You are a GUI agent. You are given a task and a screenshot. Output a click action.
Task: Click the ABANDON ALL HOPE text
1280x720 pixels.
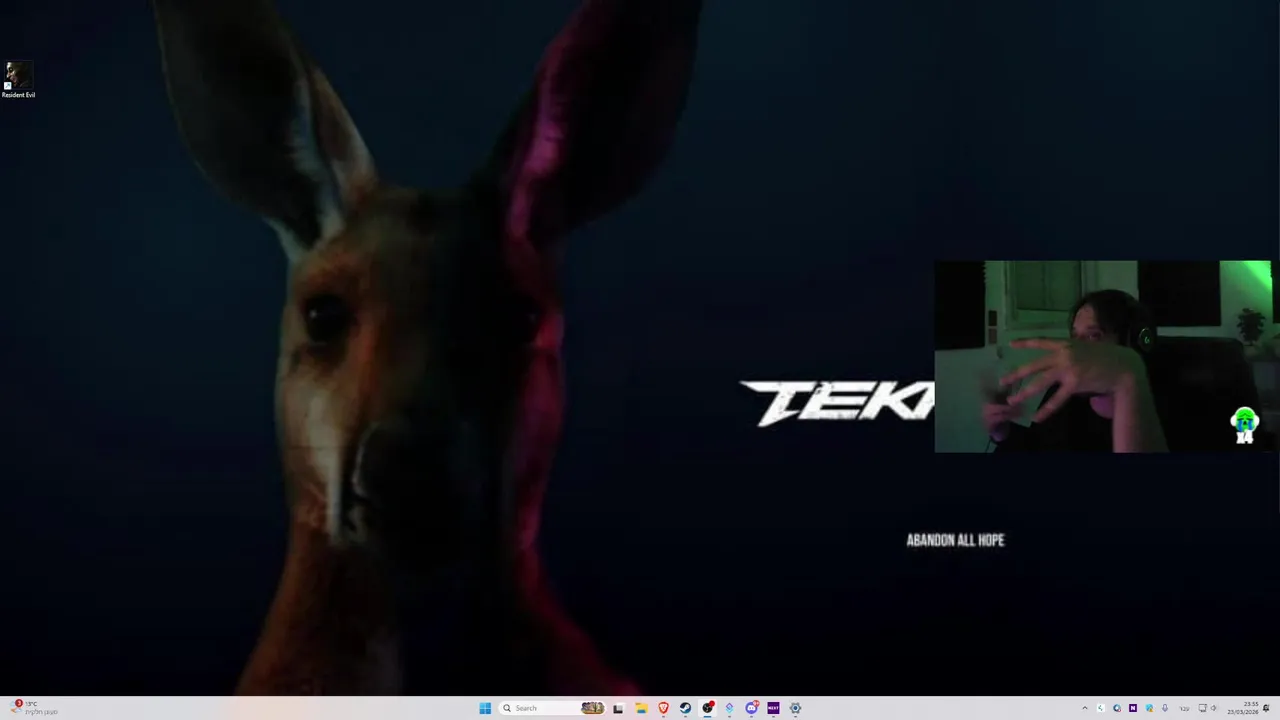(955, 540)
